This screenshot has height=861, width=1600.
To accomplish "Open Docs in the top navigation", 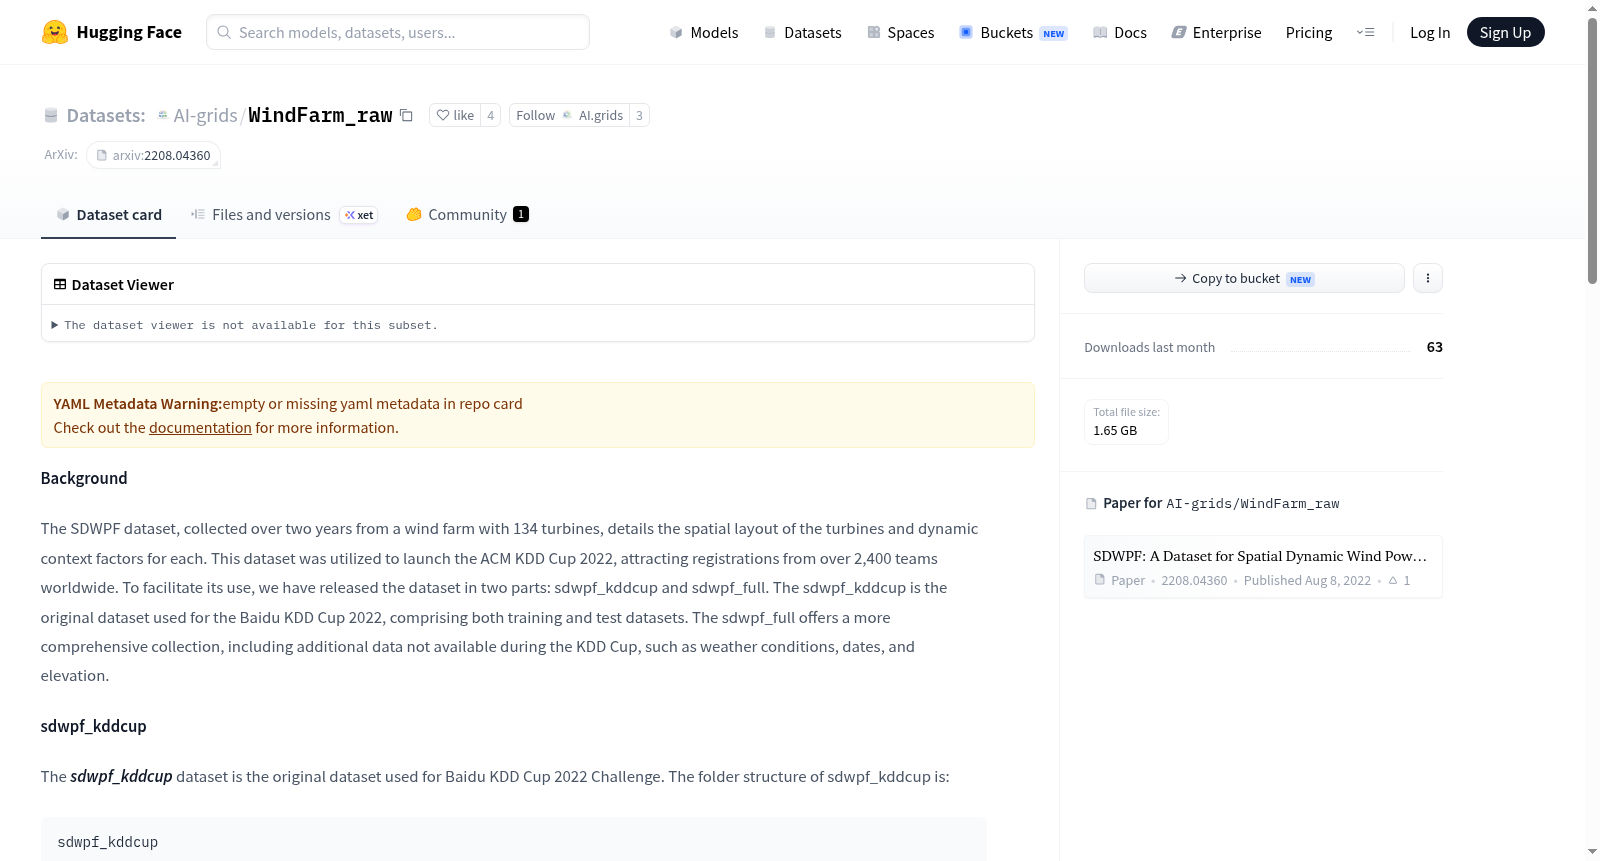I will point(1119,32).
